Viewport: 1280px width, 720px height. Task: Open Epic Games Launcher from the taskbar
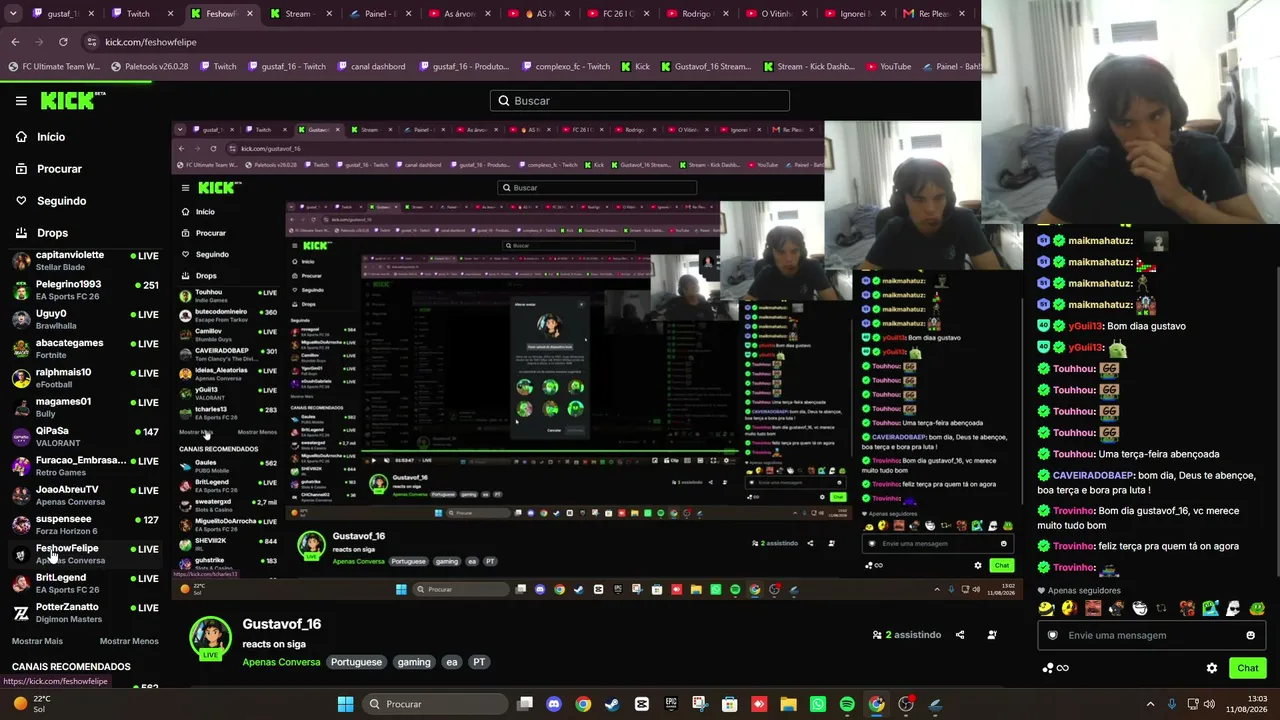pyautogui.click(x=671, y=704)
